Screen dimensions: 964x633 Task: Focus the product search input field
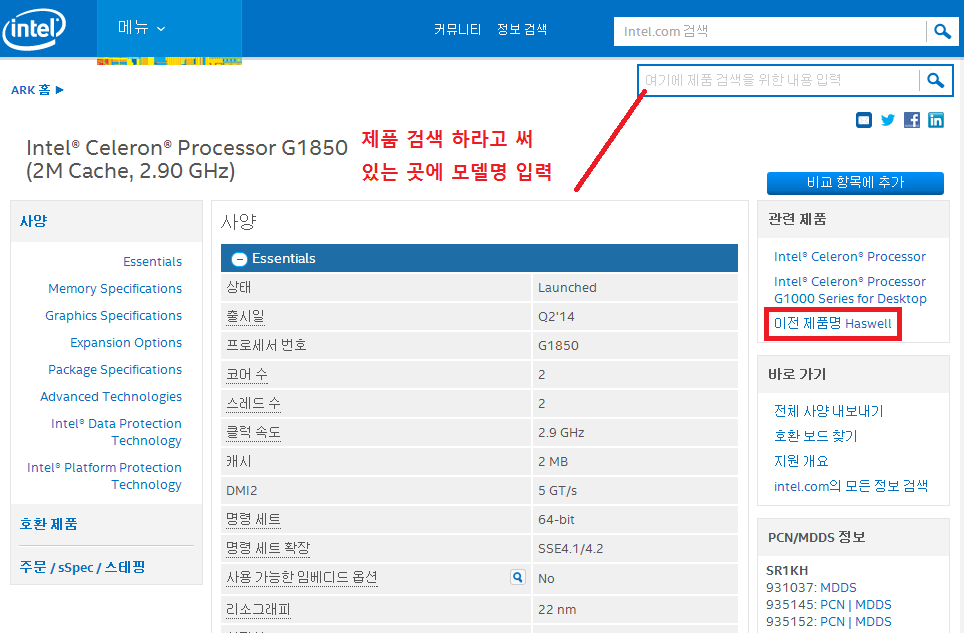(779, 80)
